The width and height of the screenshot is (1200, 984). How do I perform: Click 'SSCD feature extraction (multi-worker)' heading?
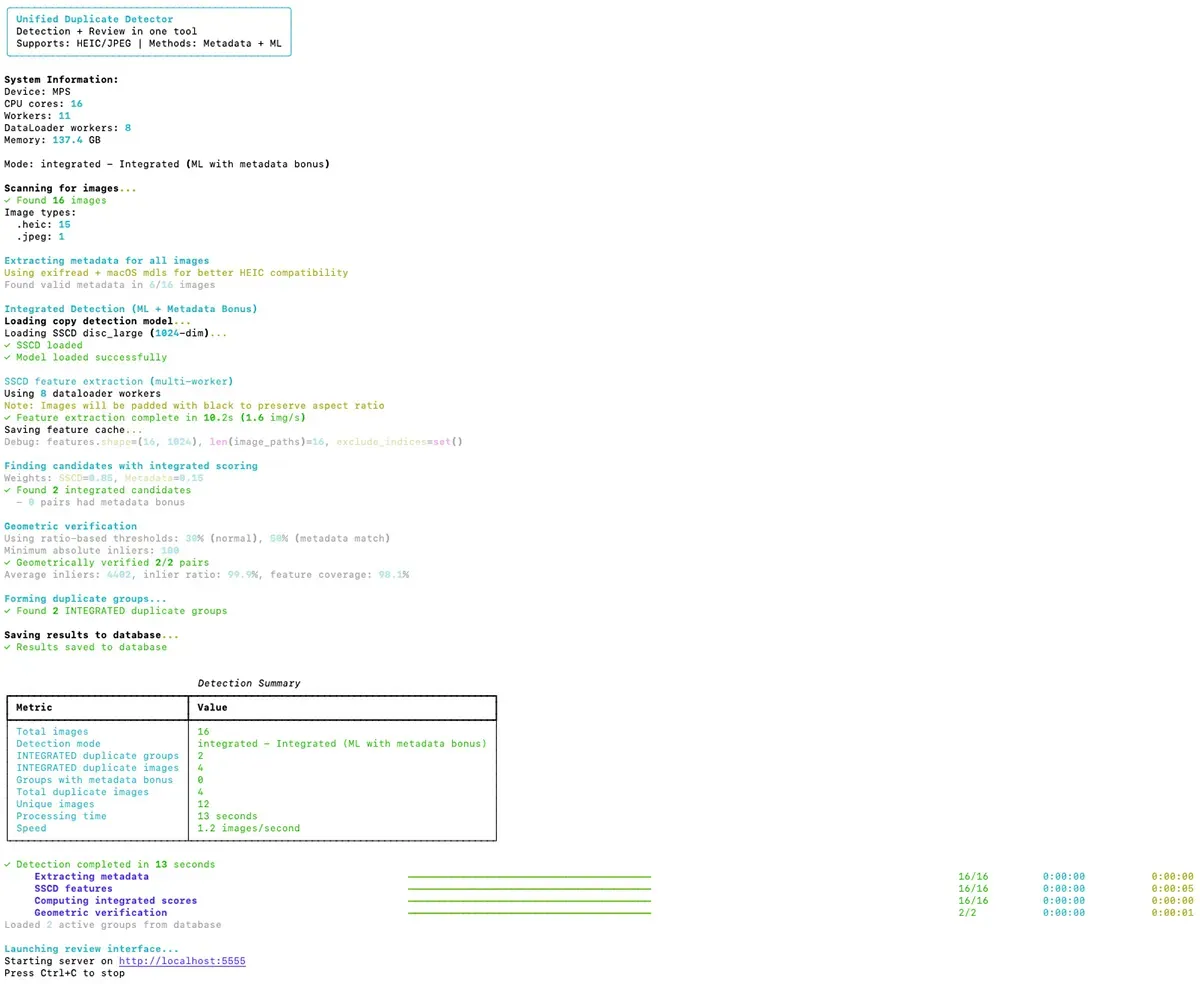click(x=118, y=382)
